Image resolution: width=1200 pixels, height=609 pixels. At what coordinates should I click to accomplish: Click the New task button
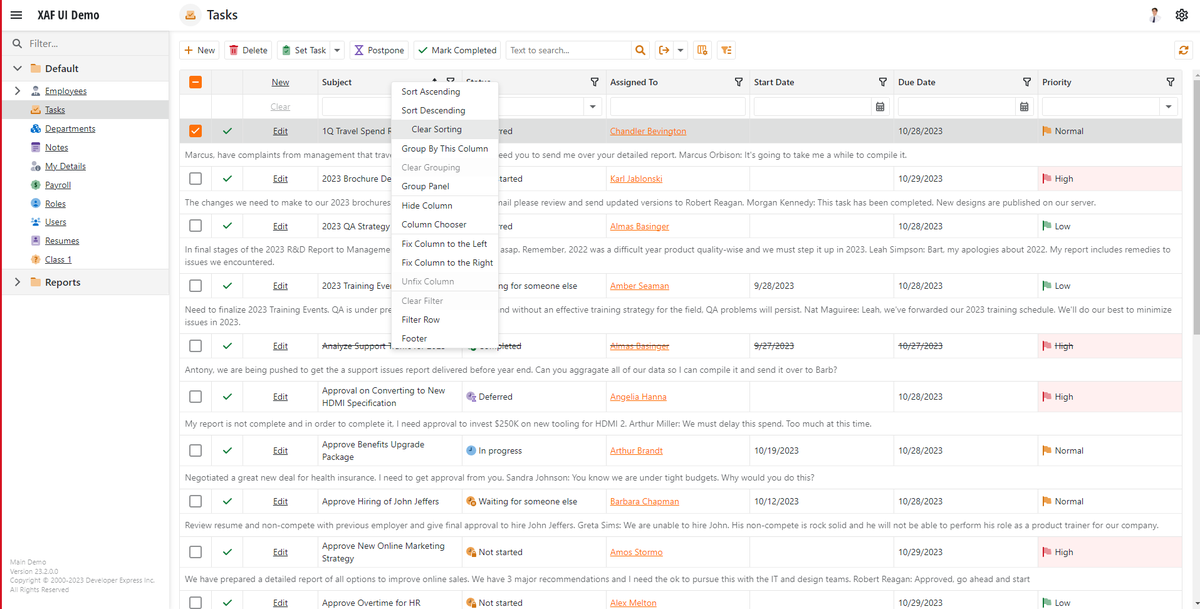200,50
